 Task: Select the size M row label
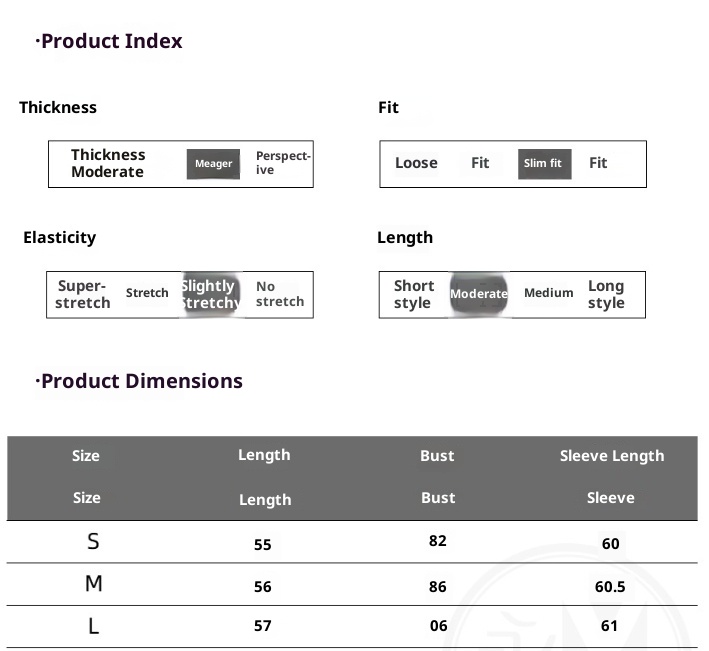(x=93, y=584)
